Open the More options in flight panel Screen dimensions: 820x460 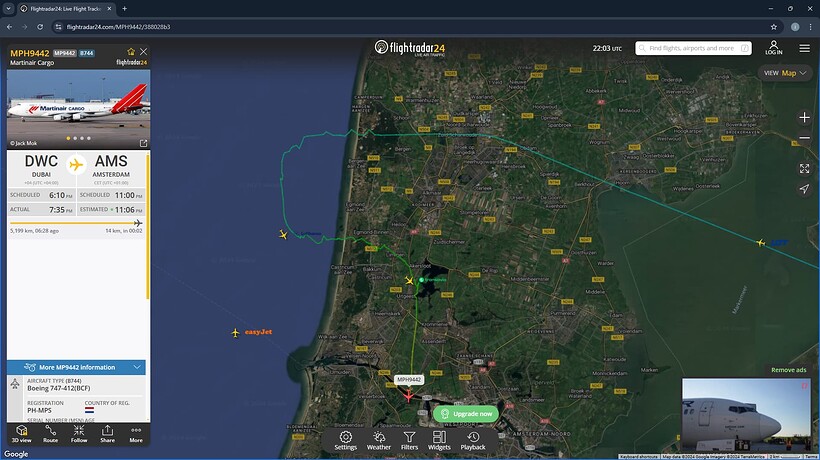click(x=136, y=434)
